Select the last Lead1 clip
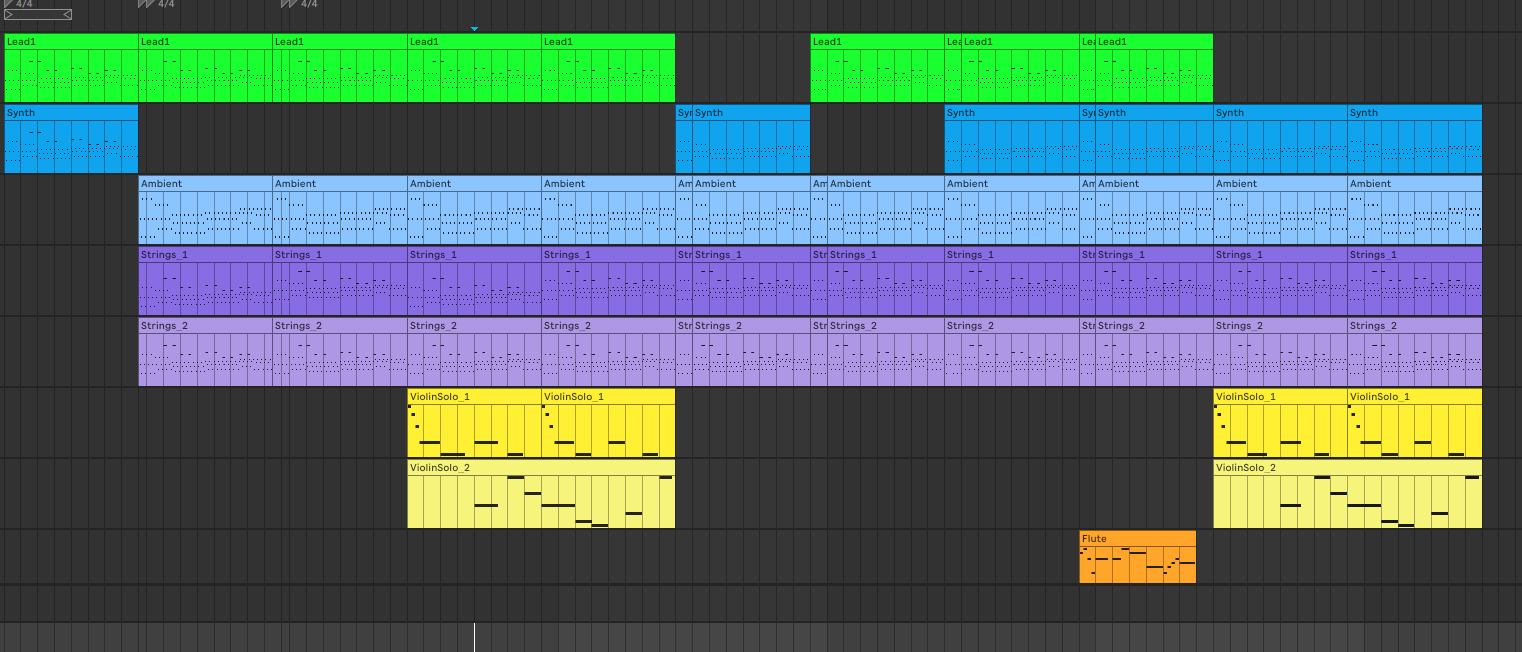 tap(1154, 68)
